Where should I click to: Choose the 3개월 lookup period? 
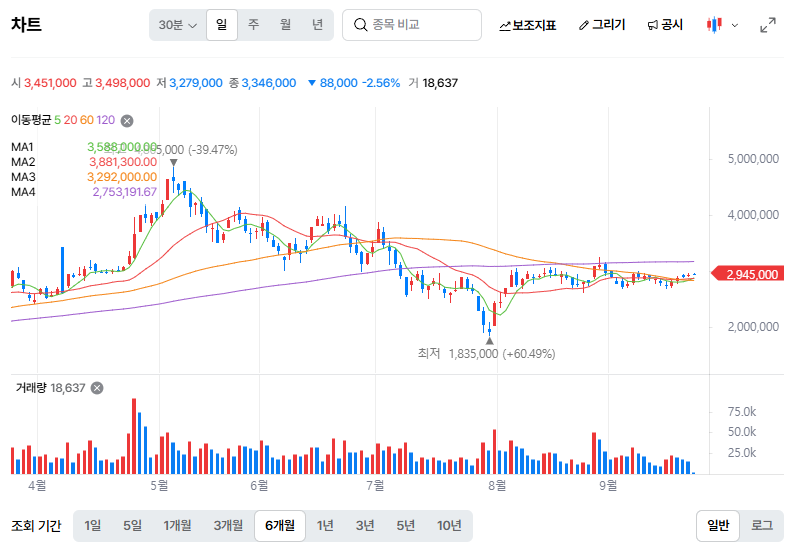(x=228, y=526)
